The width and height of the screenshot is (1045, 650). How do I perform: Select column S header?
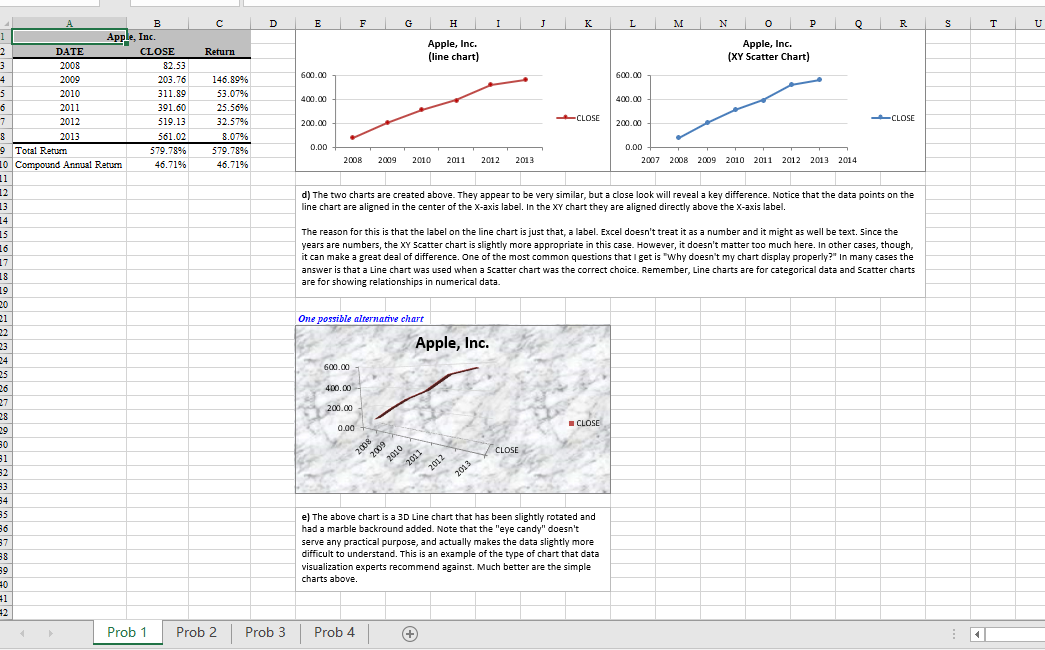click(x=948, y=23)
